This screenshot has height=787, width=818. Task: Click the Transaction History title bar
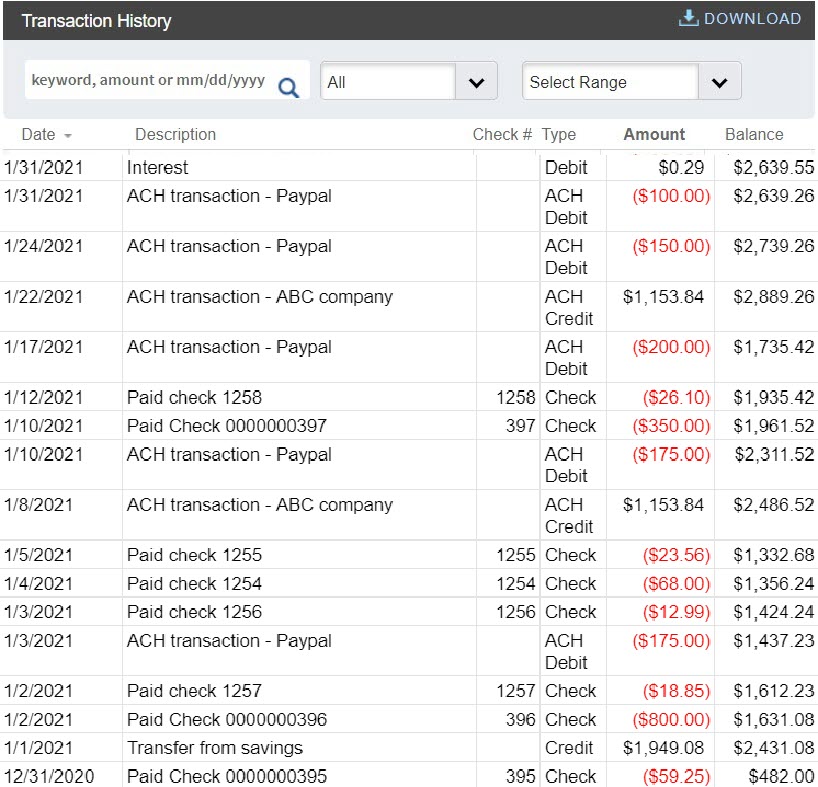tap(96, 20)
